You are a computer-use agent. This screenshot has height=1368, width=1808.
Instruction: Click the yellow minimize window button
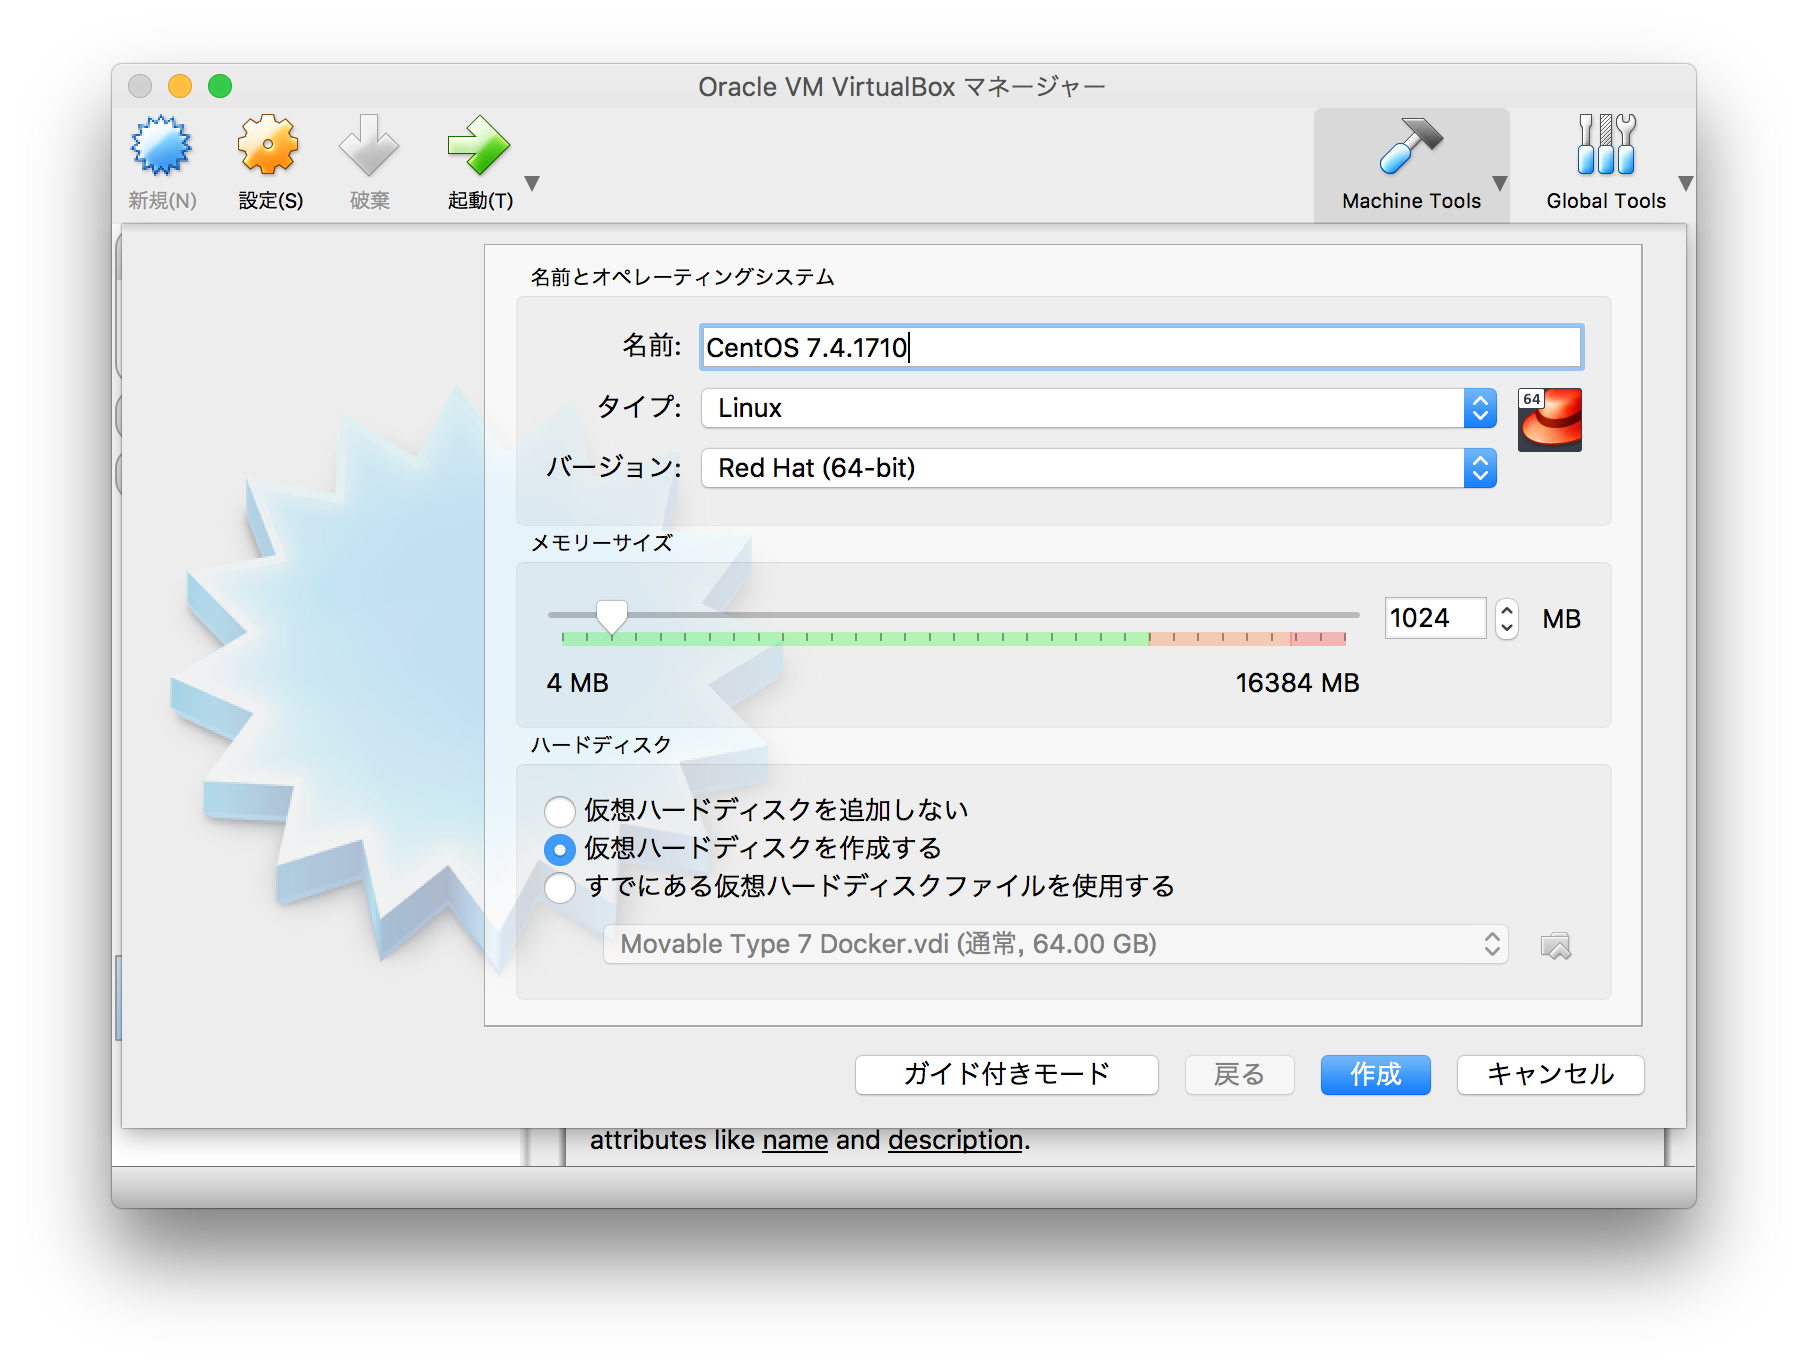click(x=180, y=86)
